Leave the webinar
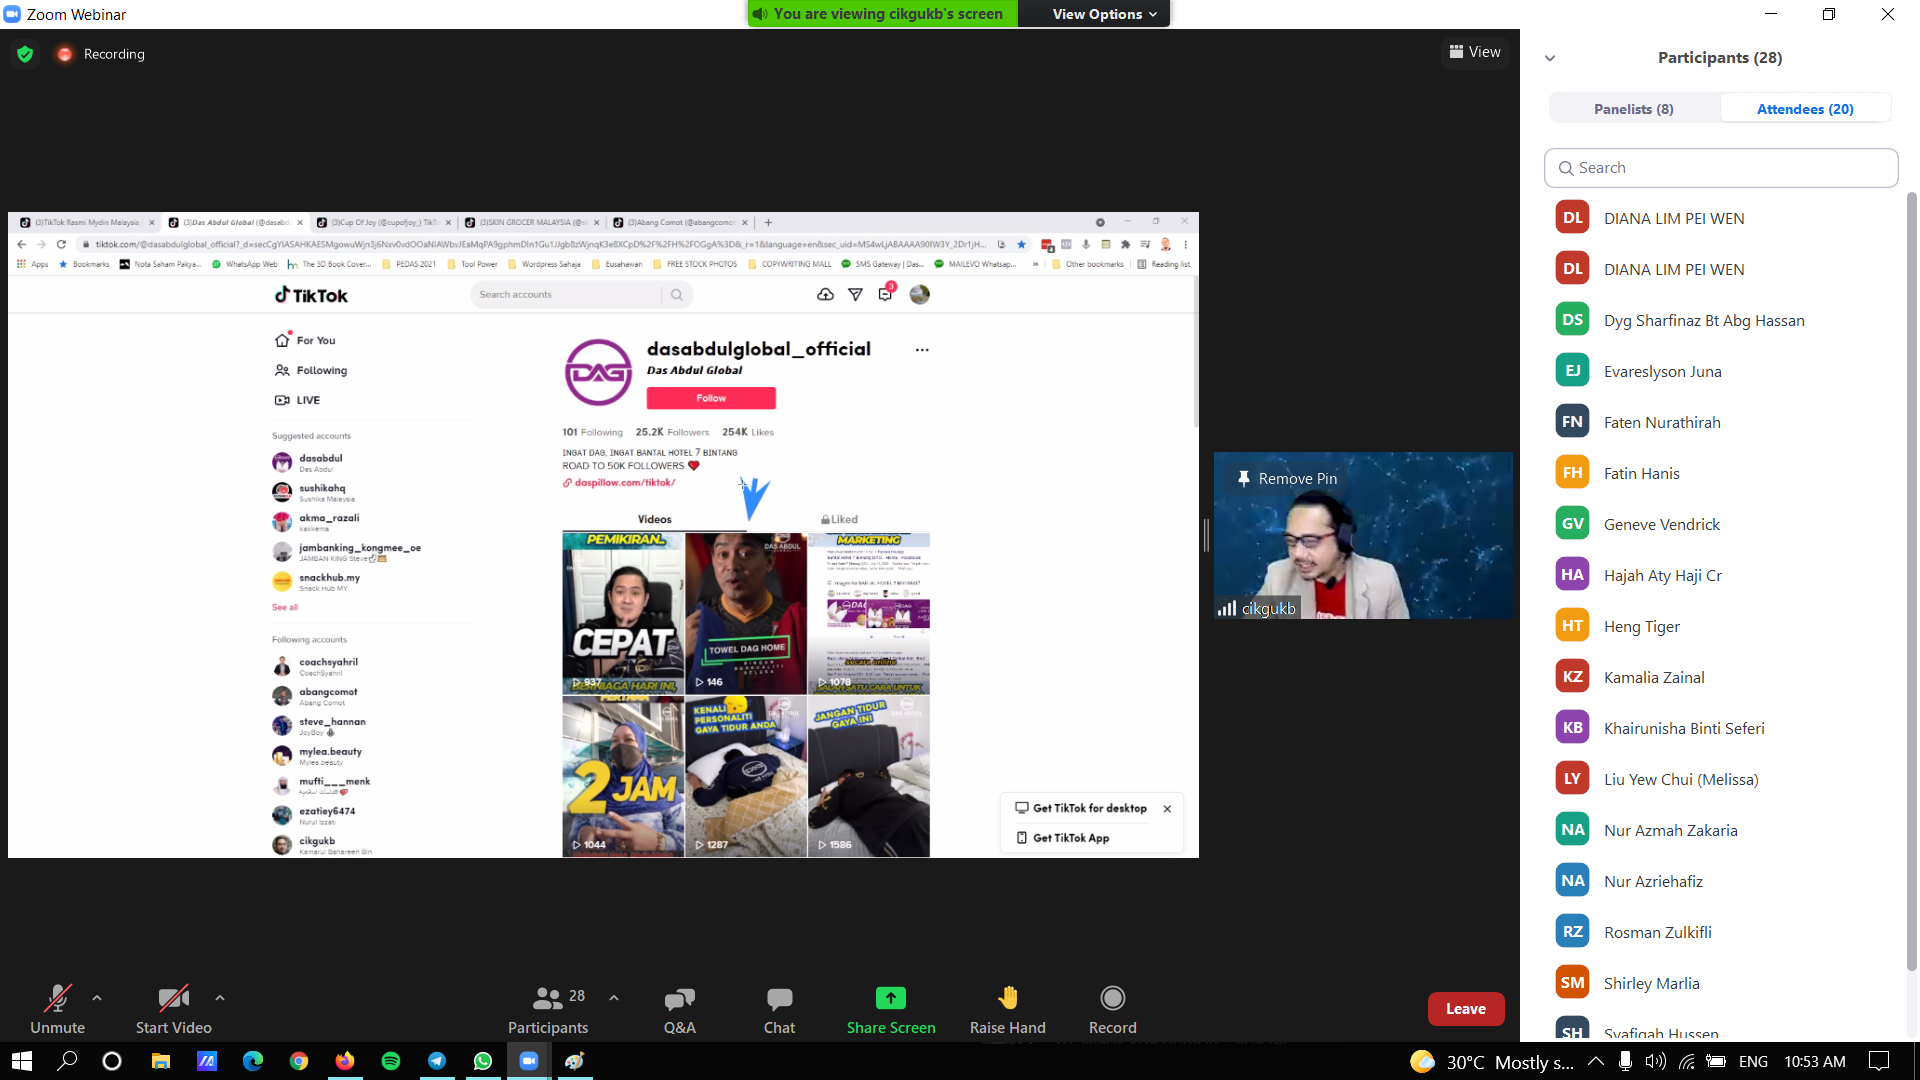Image resolution: width=1920 pixels, height=1080 pixels. click(x=1465, y=1009)
